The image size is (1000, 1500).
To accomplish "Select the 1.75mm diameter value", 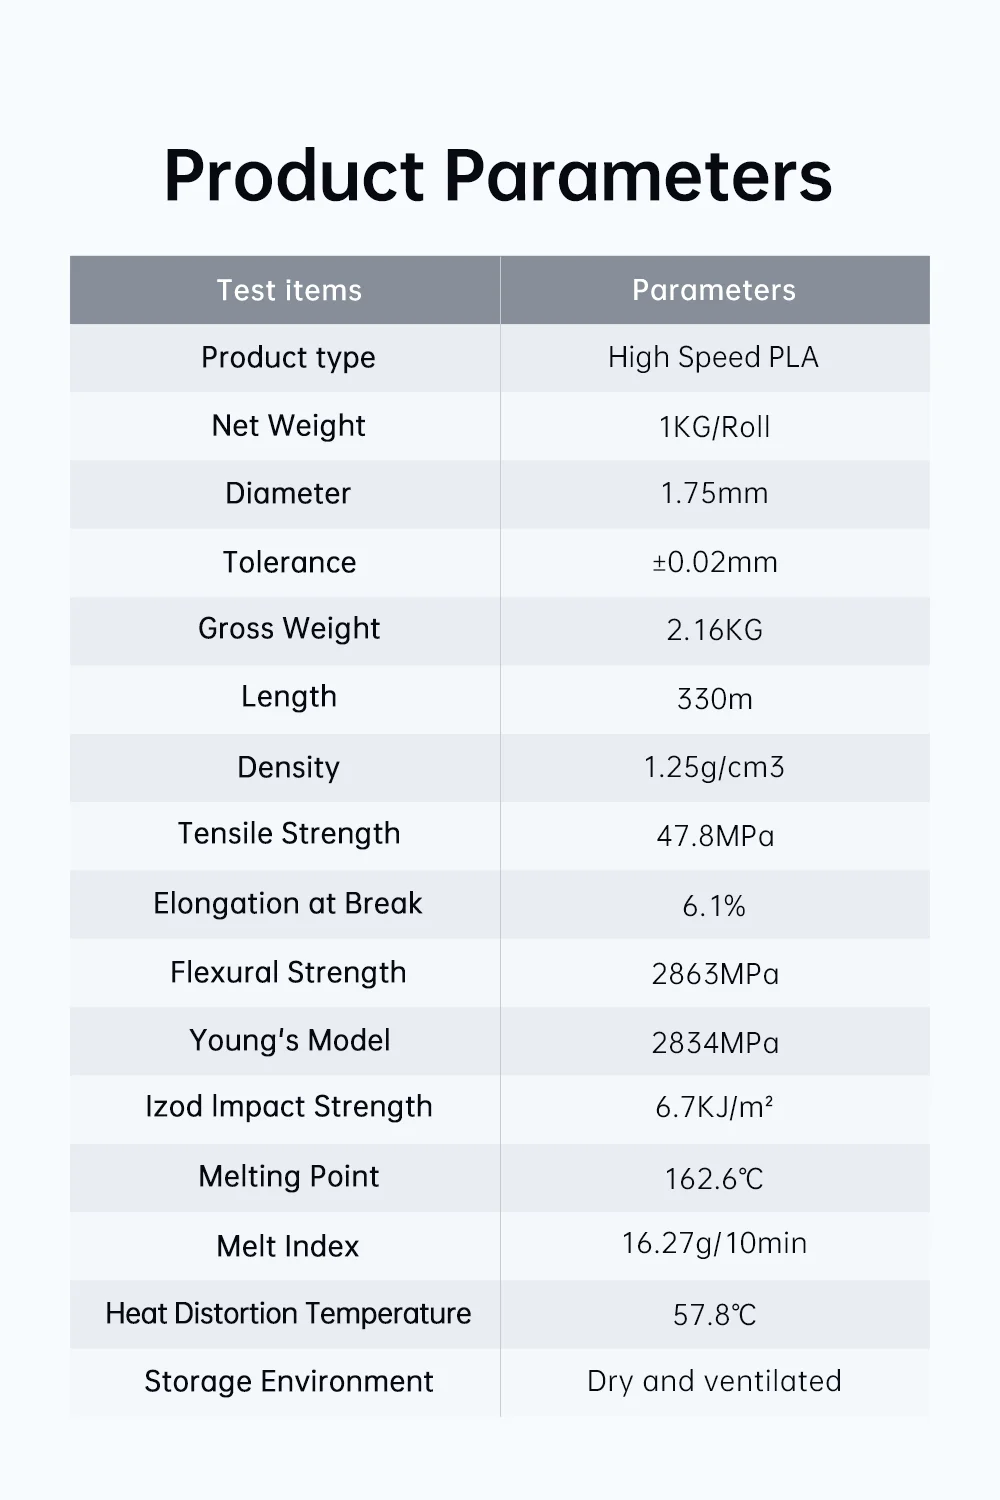I will point(714,493).
